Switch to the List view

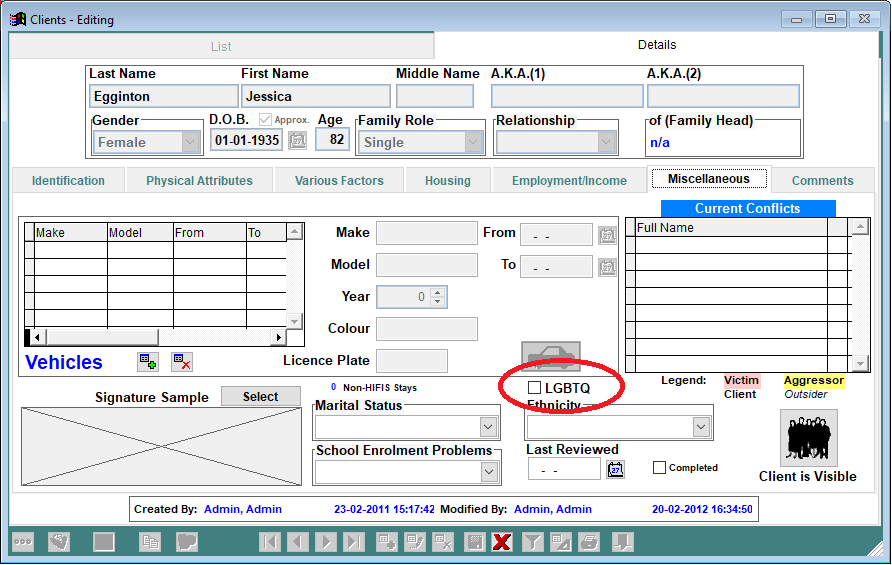tap(221, 46)
